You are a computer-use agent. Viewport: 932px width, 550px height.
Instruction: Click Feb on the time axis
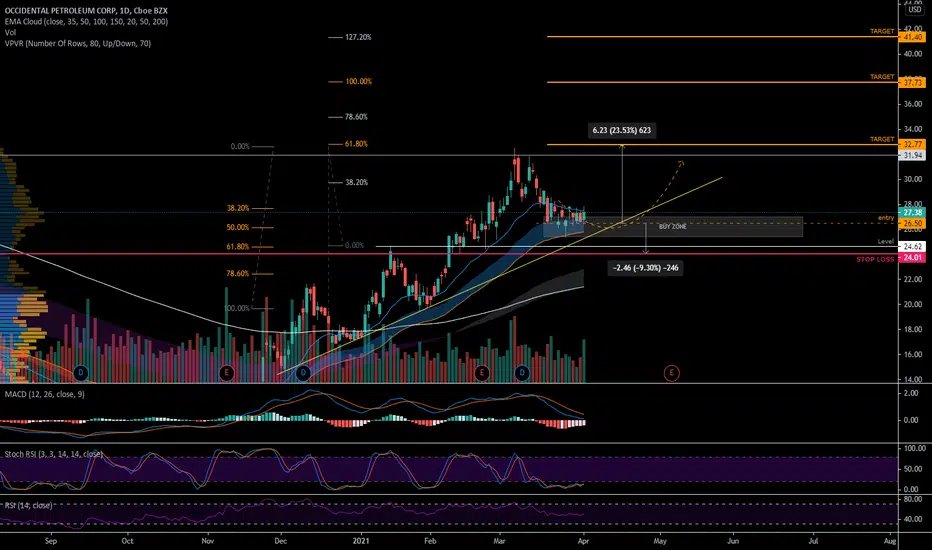[x=430, y=541]
